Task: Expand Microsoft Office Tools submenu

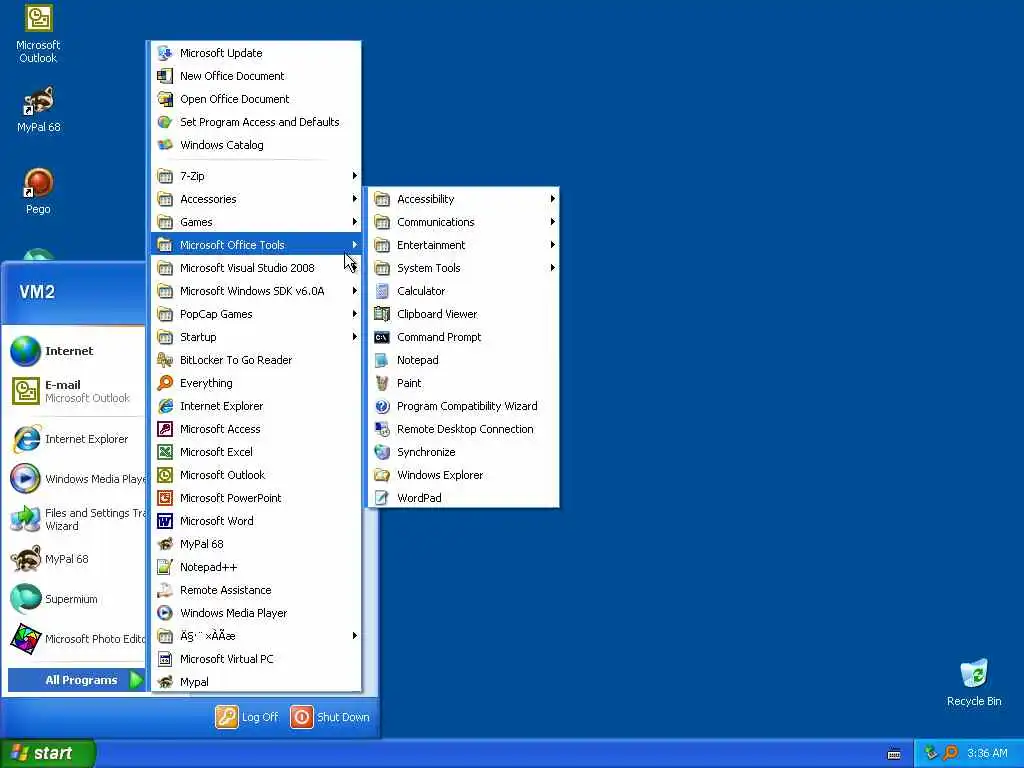Action: pyautogui.click(x=256, y=245)
